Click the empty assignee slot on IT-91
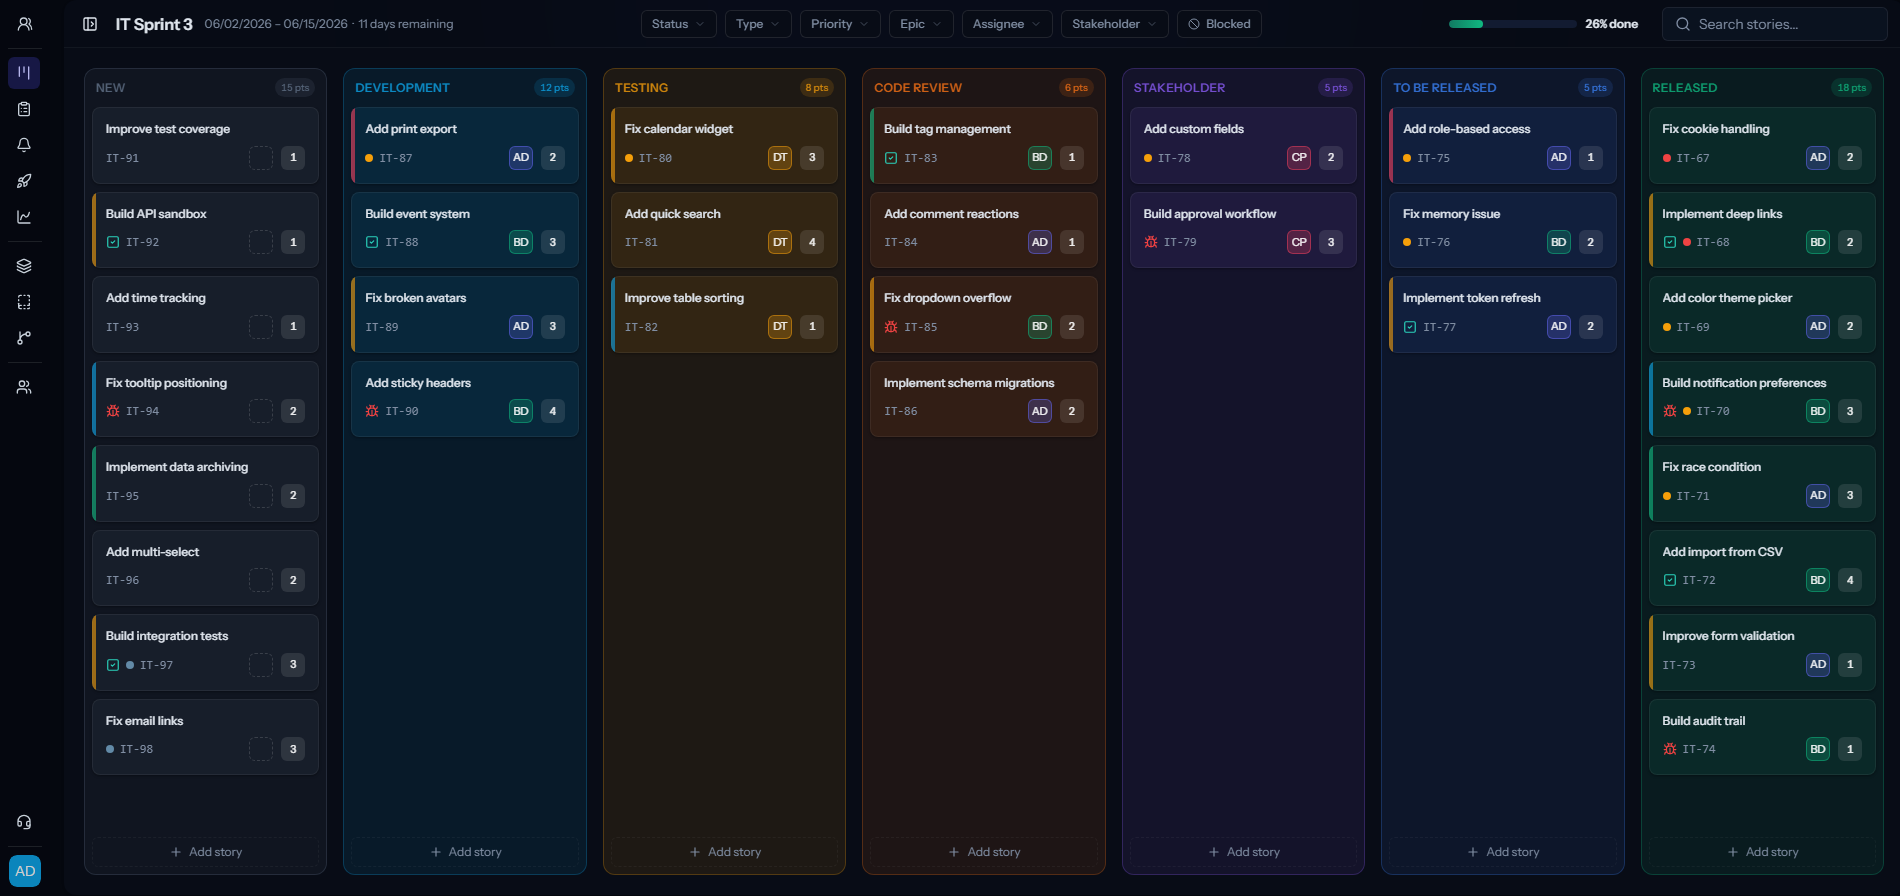 pos(261,157)
